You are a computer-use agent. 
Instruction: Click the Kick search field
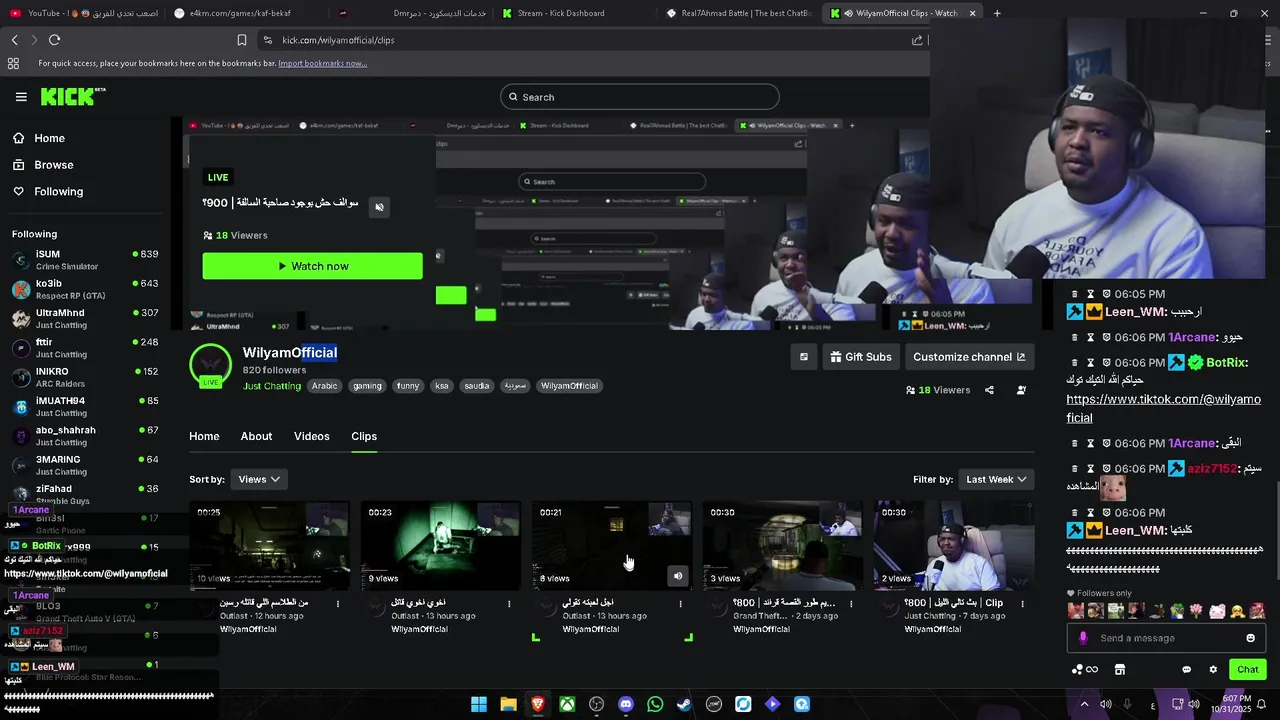pos(640,97)
